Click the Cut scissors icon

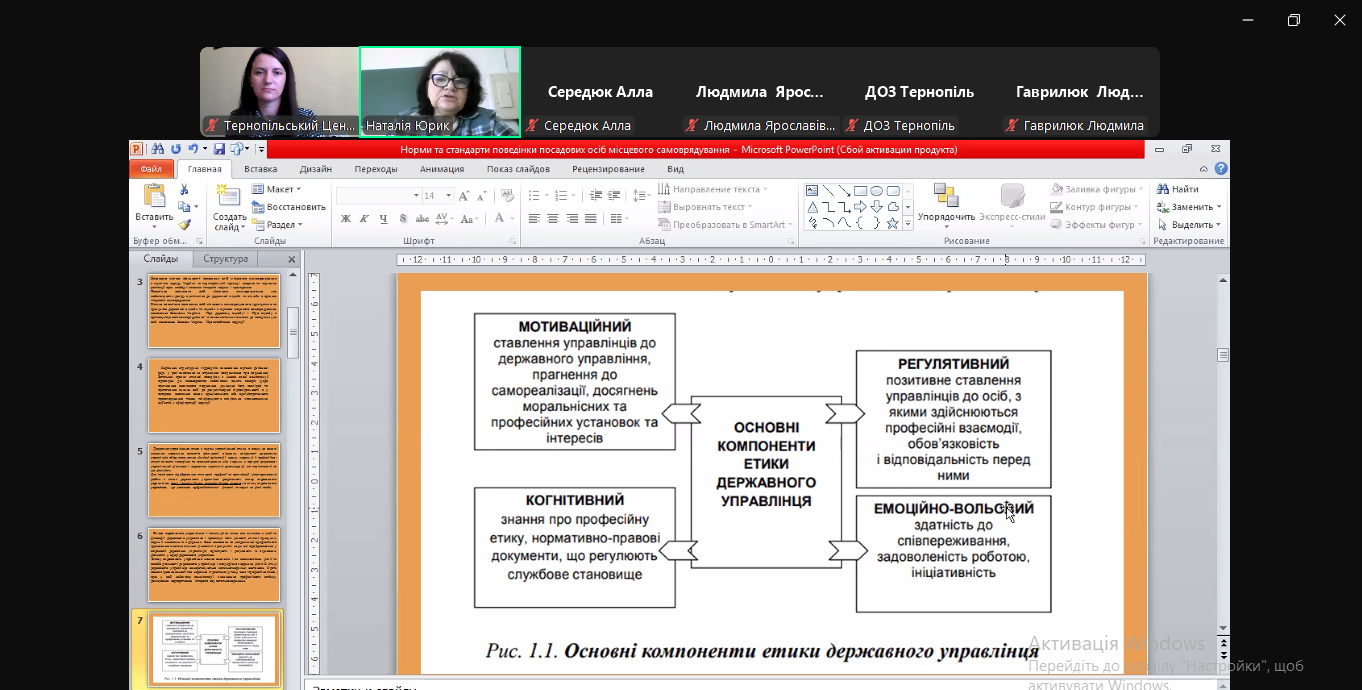[184, 190]
